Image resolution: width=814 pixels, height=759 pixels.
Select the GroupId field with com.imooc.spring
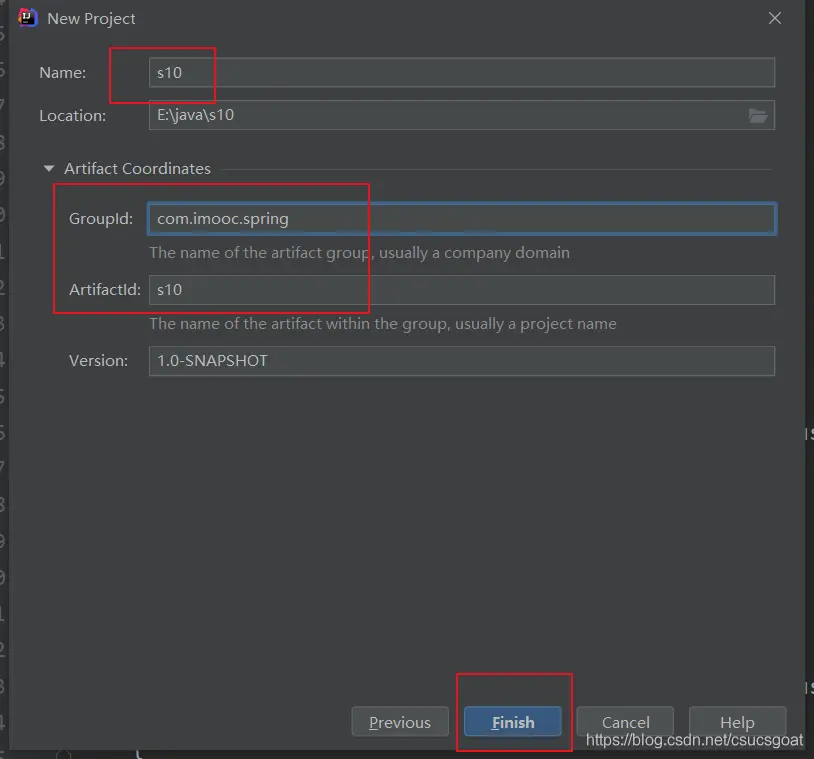(460, 219)
